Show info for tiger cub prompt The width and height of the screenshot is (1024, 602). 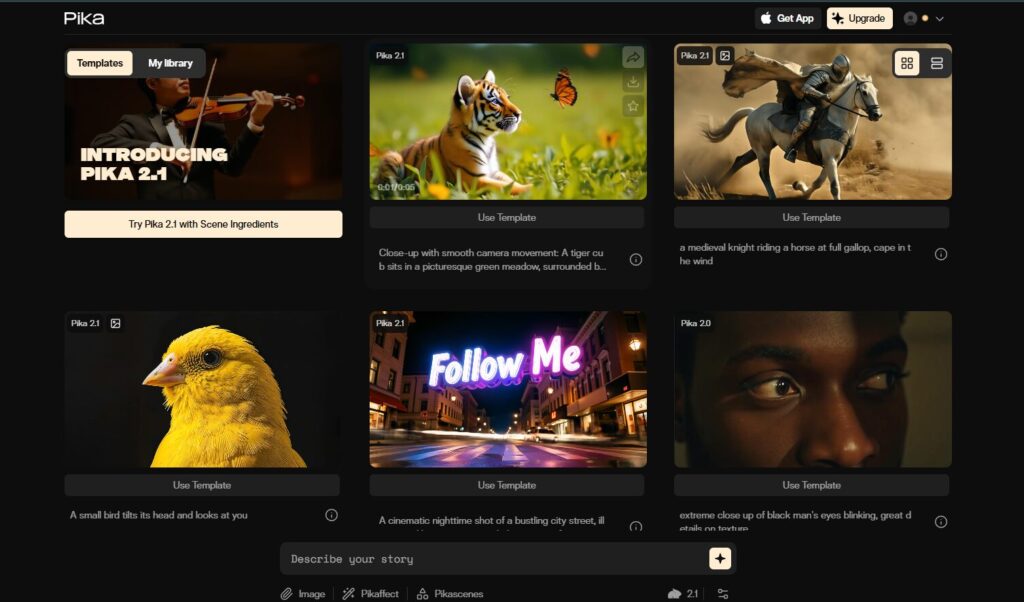(x=635, y=260)
